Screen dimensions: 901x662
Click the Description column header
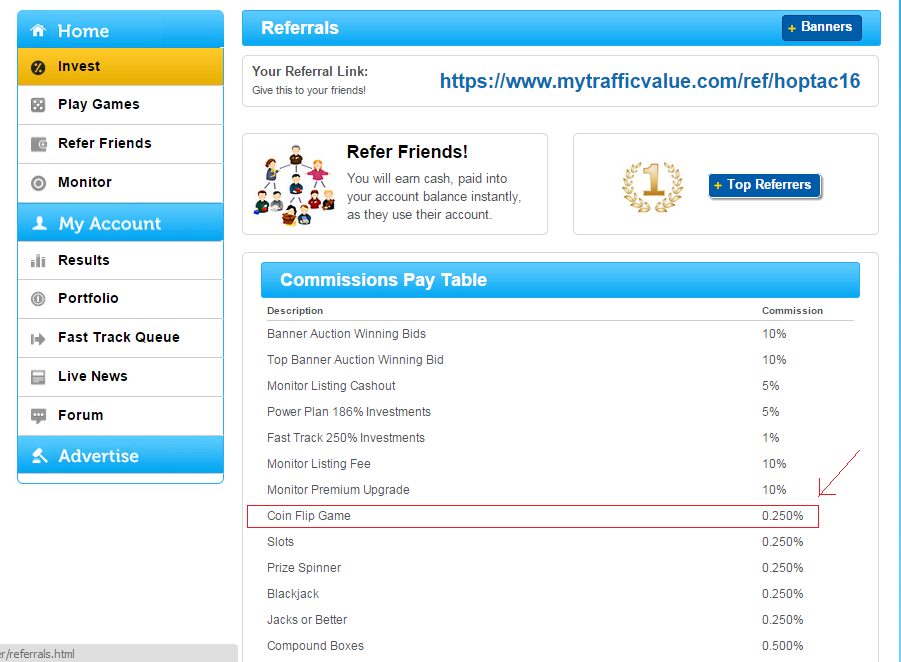(295, 311)
